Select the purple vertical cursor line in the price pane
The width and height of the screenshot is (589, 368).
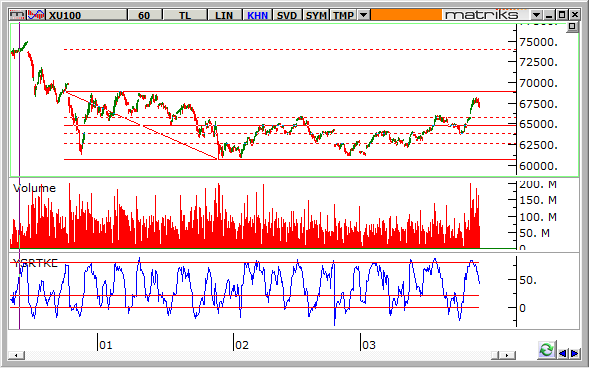point(20,100)
